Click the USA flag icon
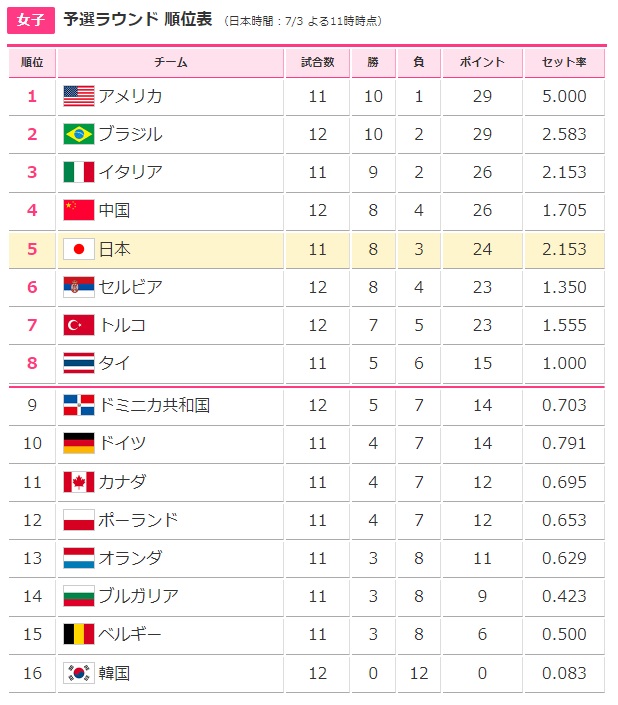The image size is (618, 705). (78, 96)
